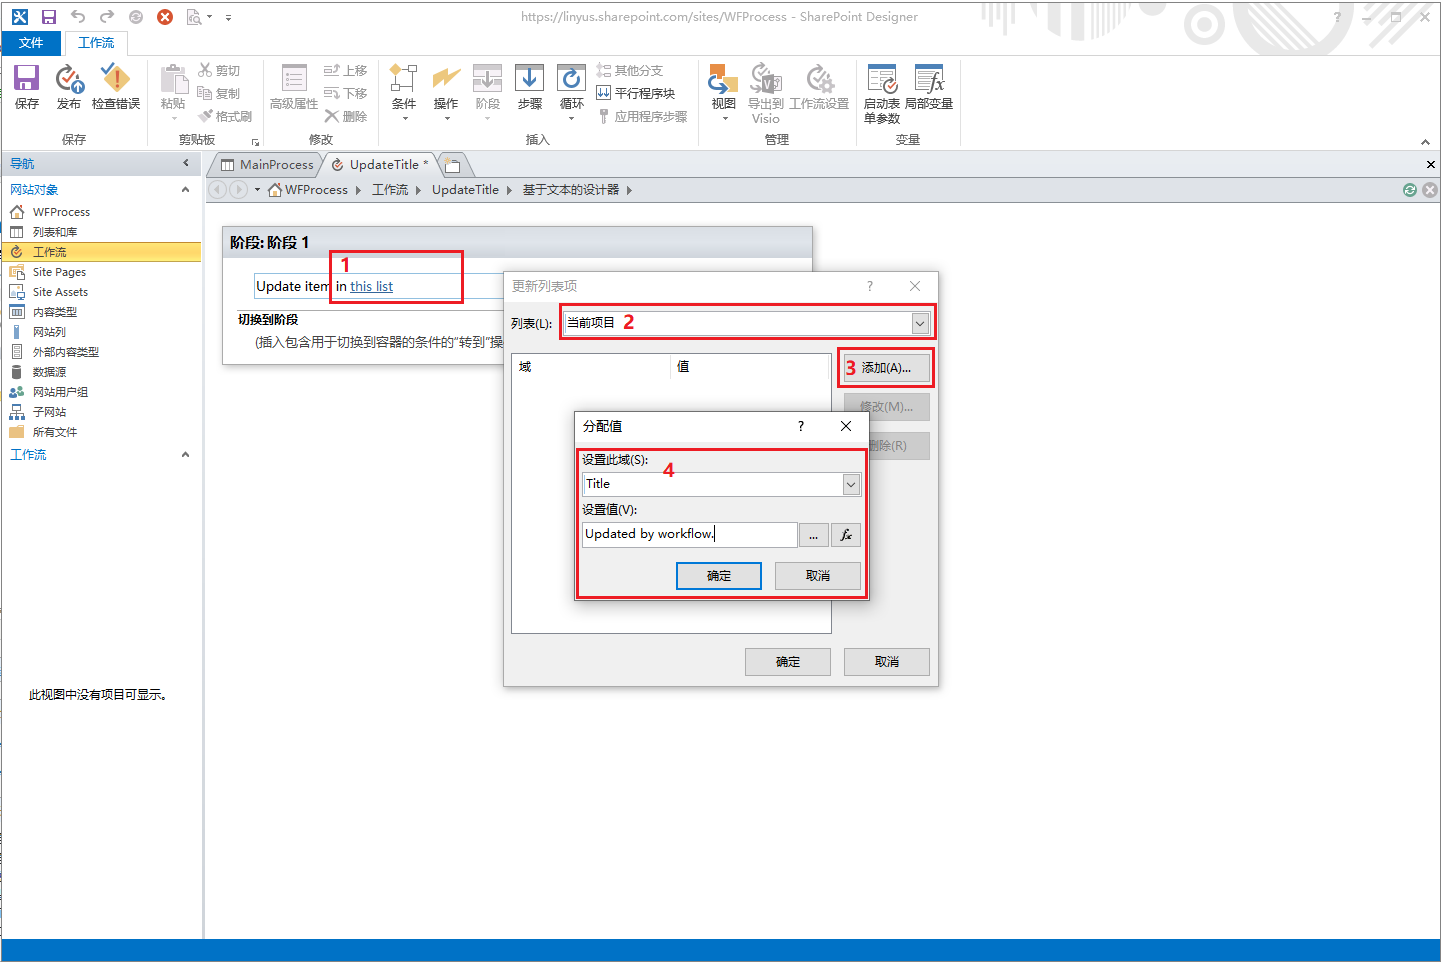The height and width of the screenshot is (962, 1441).
Task: Select Workflows (工作流) in navigation
Action: [x=101, y=252]
